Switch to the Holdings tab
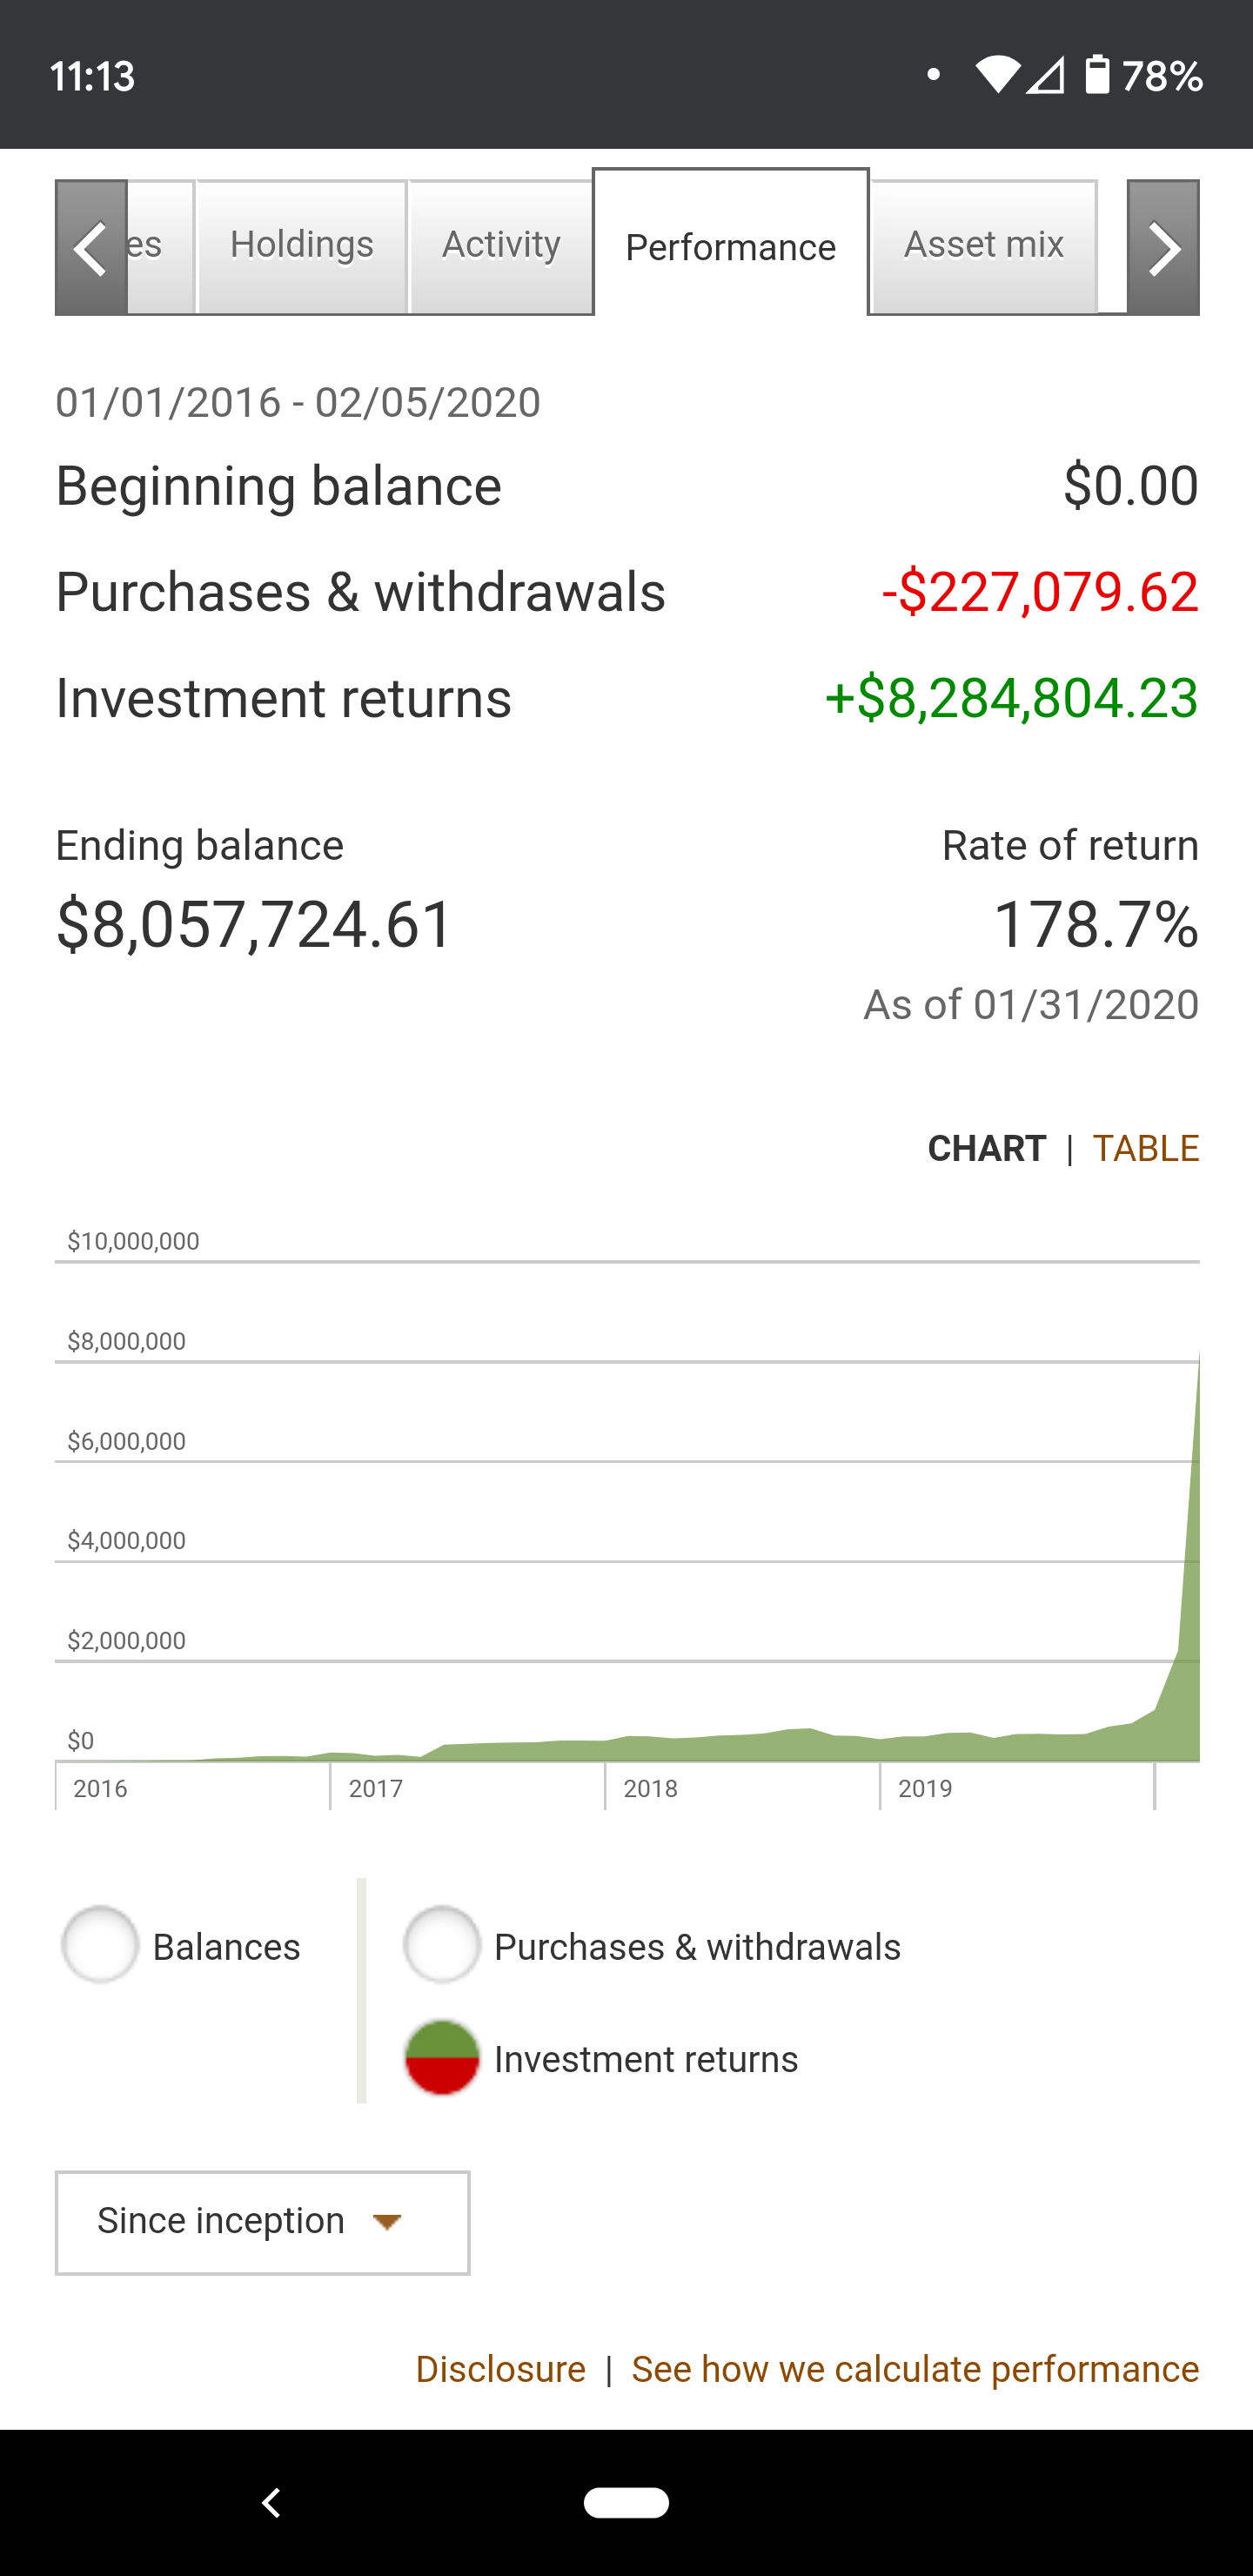This screenshot has height=2576, width=1253. (x=301, y=245)
